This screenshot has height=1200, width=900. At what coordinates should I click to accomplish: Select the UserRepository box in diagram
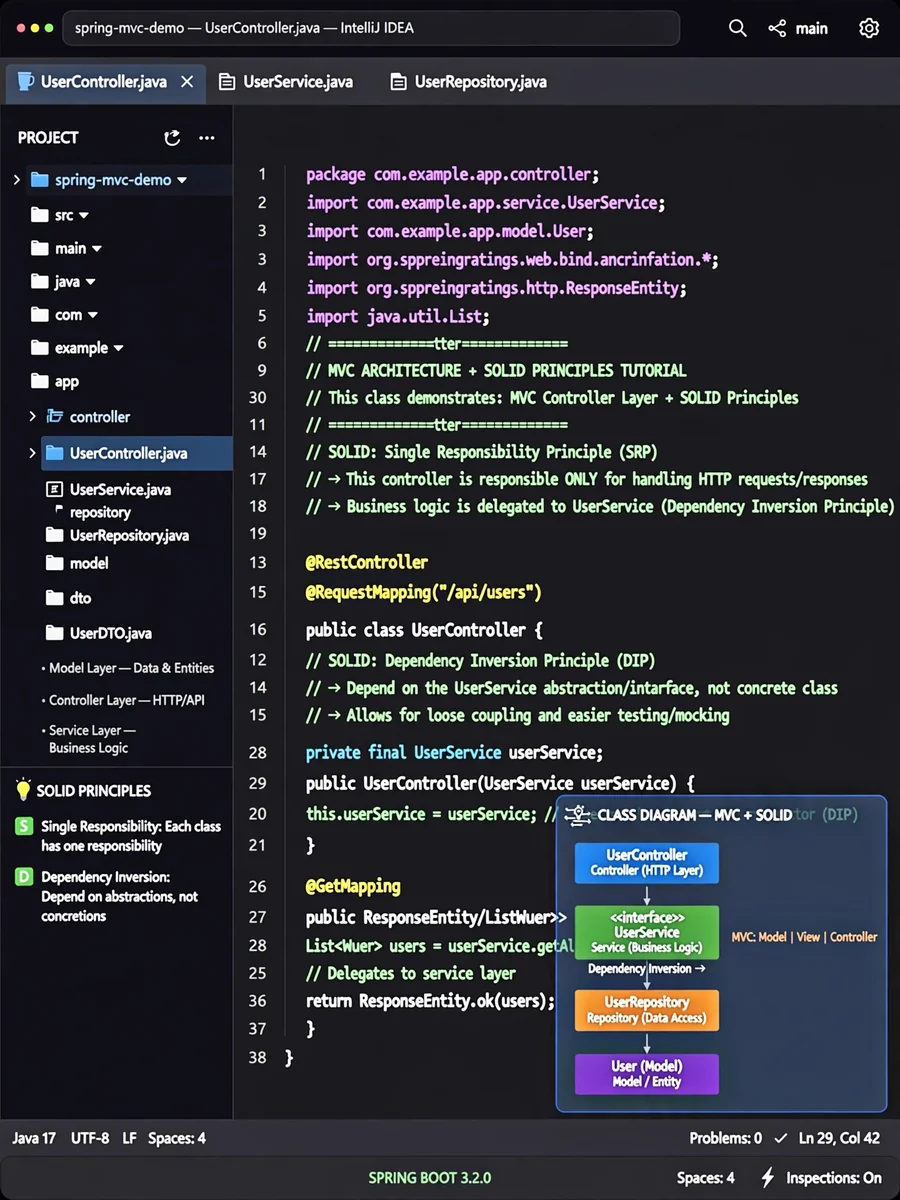click(646, 1010)
